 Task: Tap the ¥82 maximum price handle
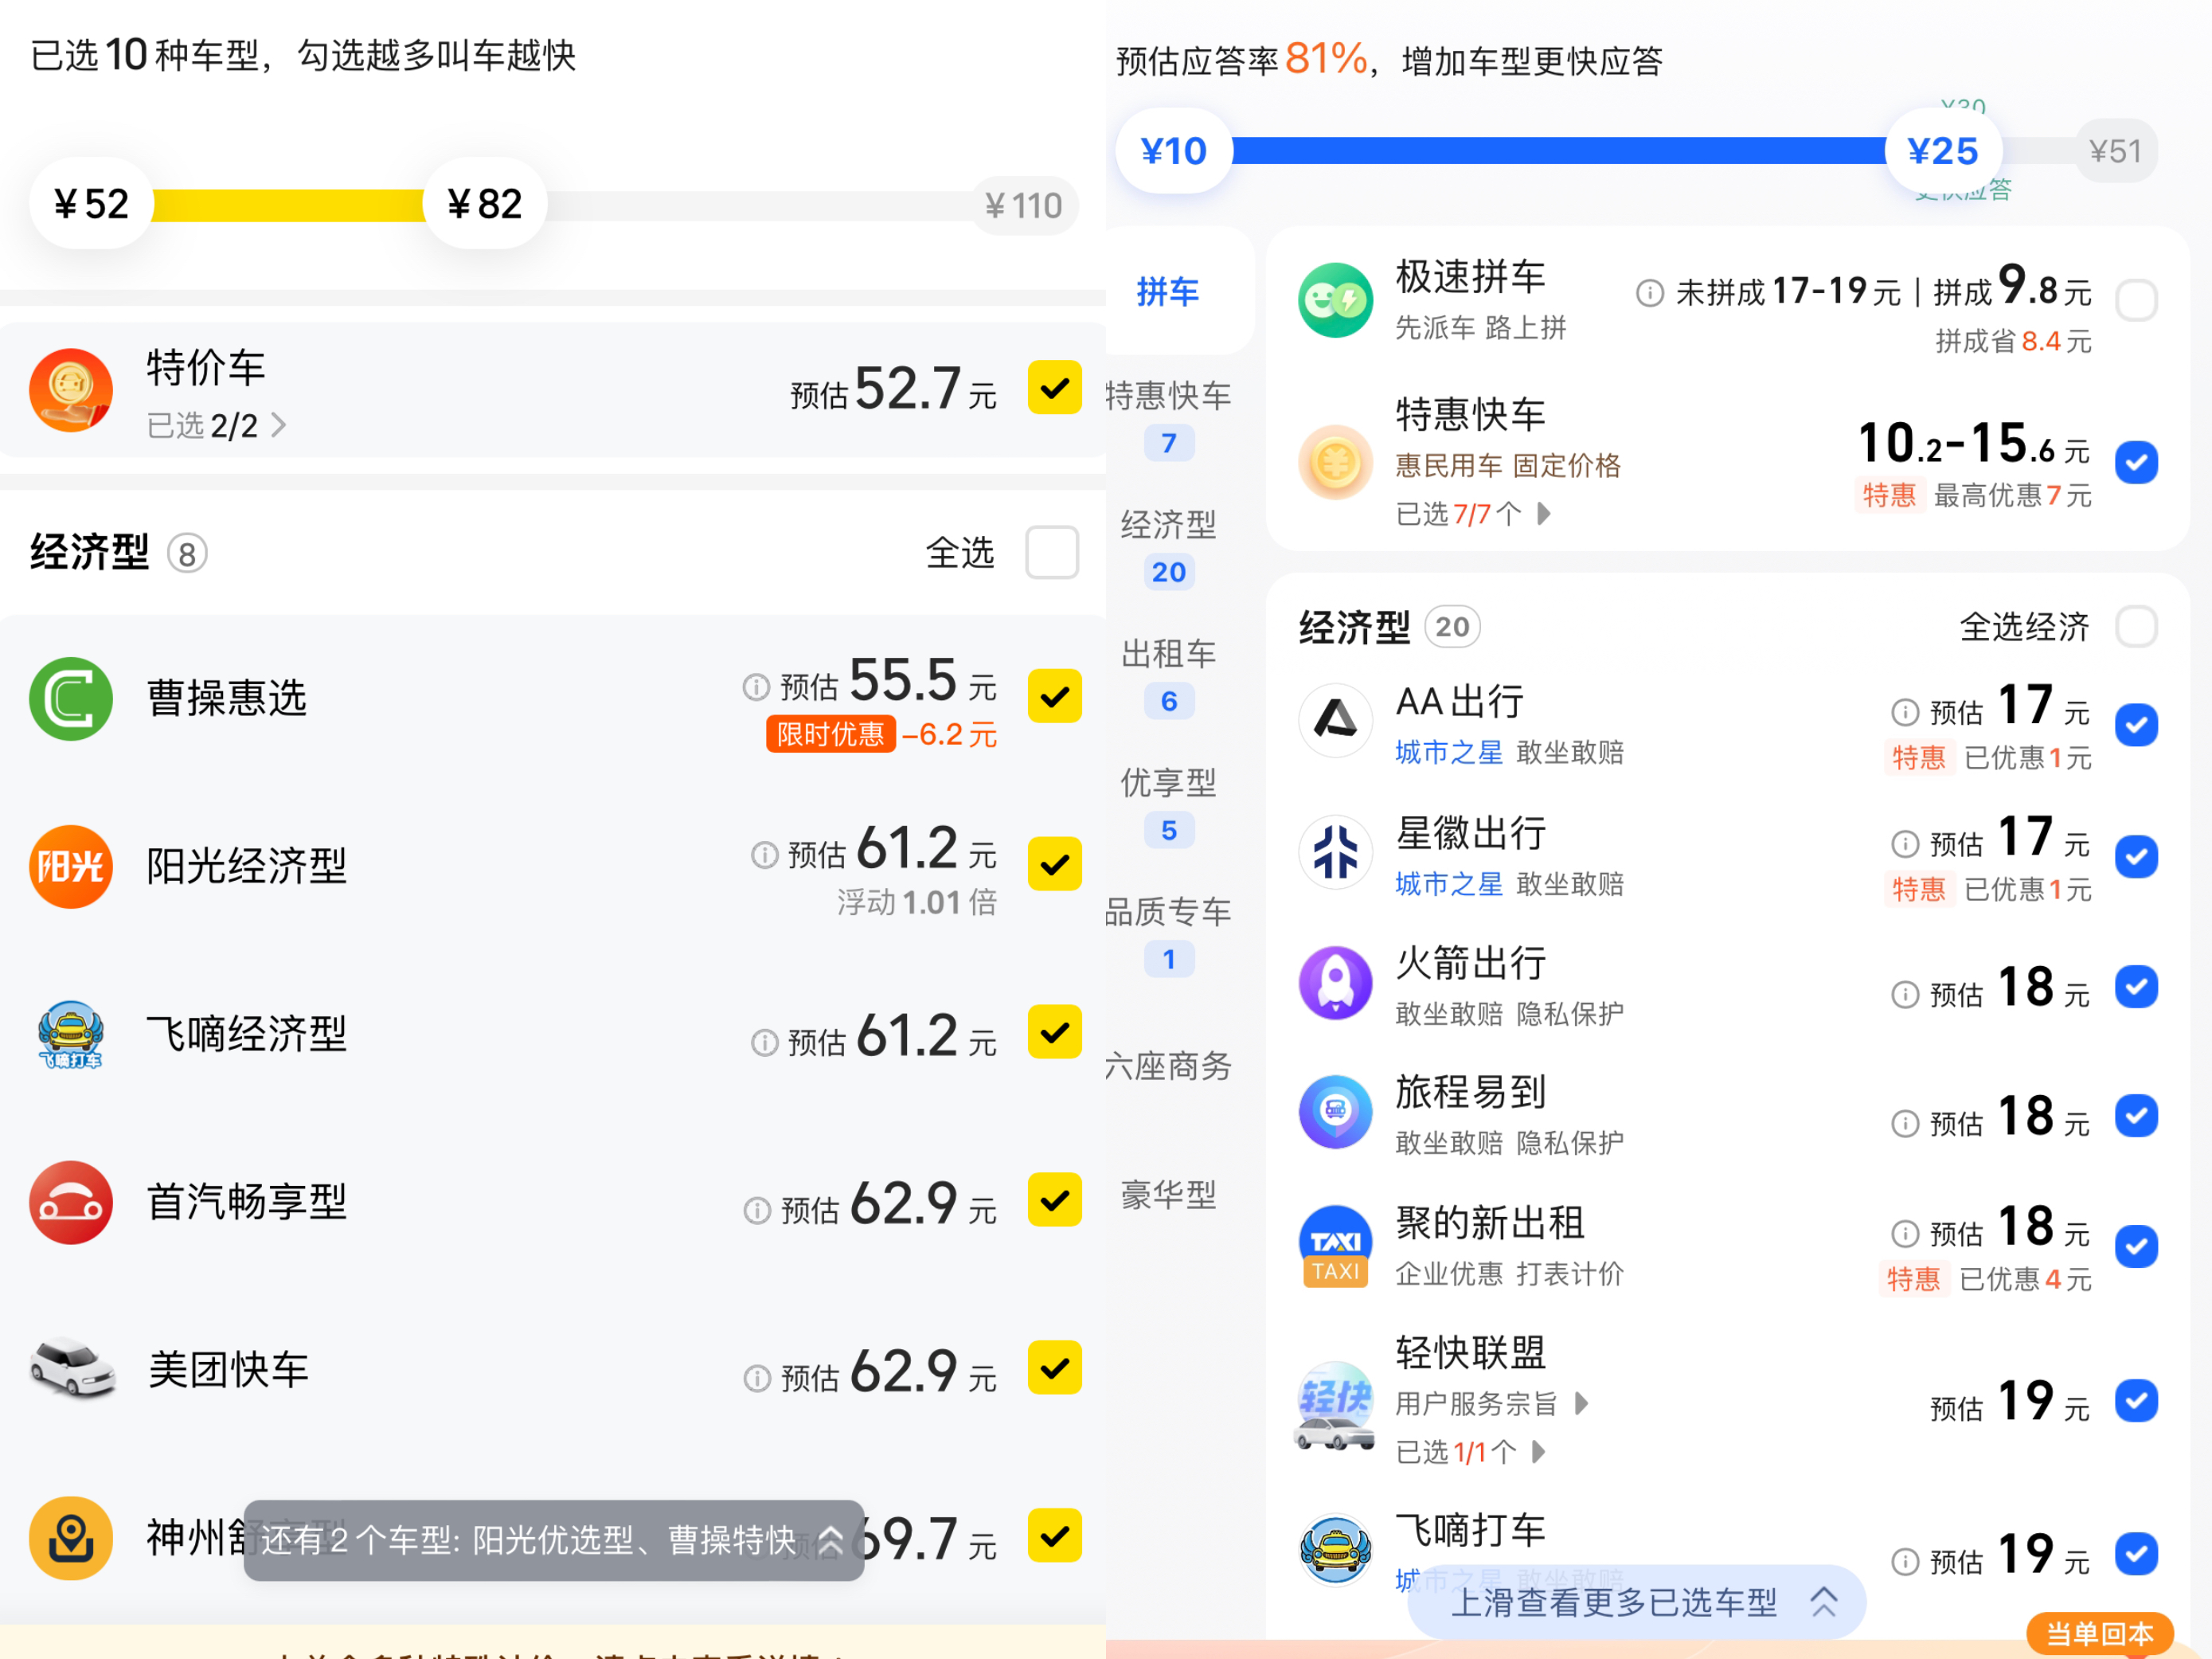485,204
